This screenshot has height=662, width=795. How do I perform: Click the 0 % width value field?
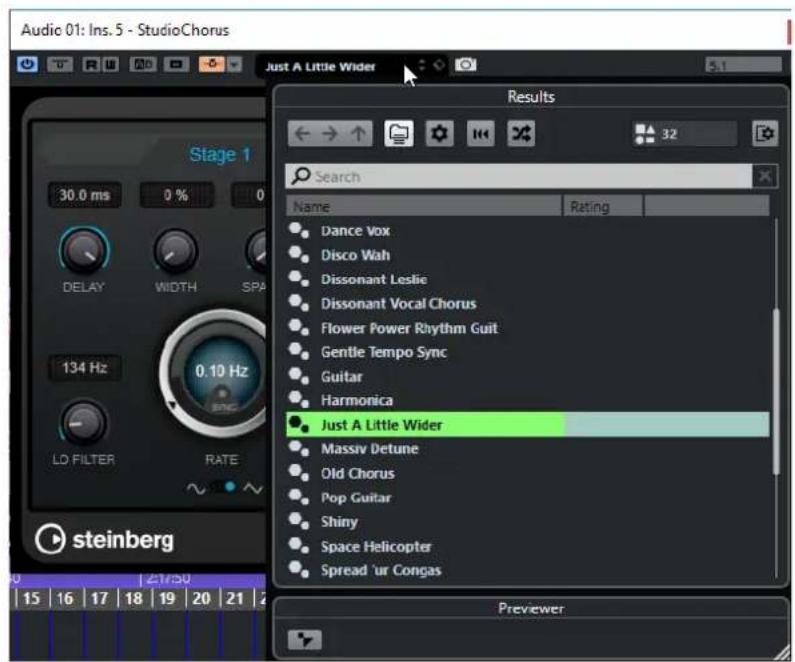[x=176, y=195]
